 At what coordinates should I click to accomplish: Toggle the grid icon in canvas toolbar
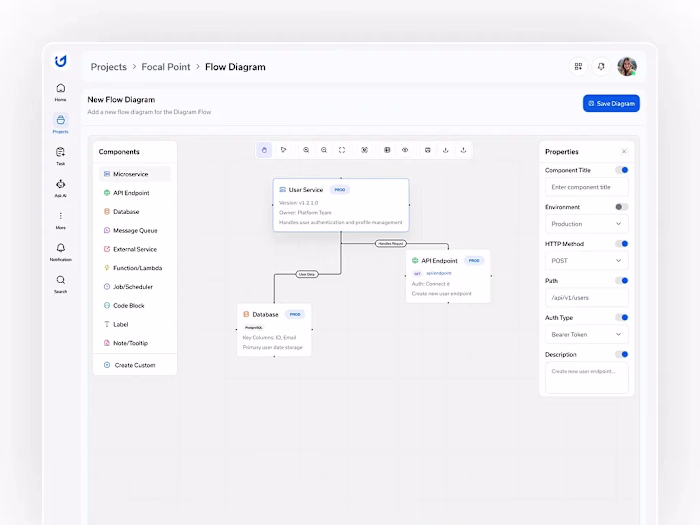387,150
